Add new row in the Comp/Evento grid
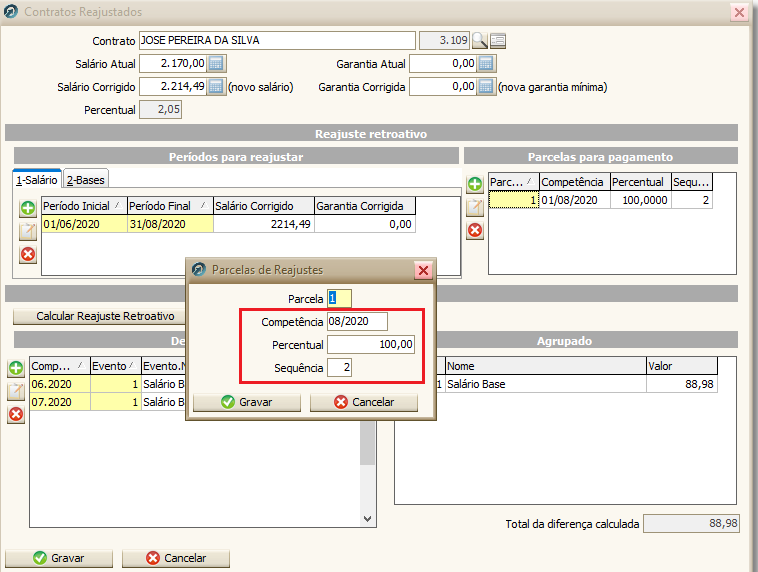Viewport: 758px width, 572px height. tap(16, 368)
